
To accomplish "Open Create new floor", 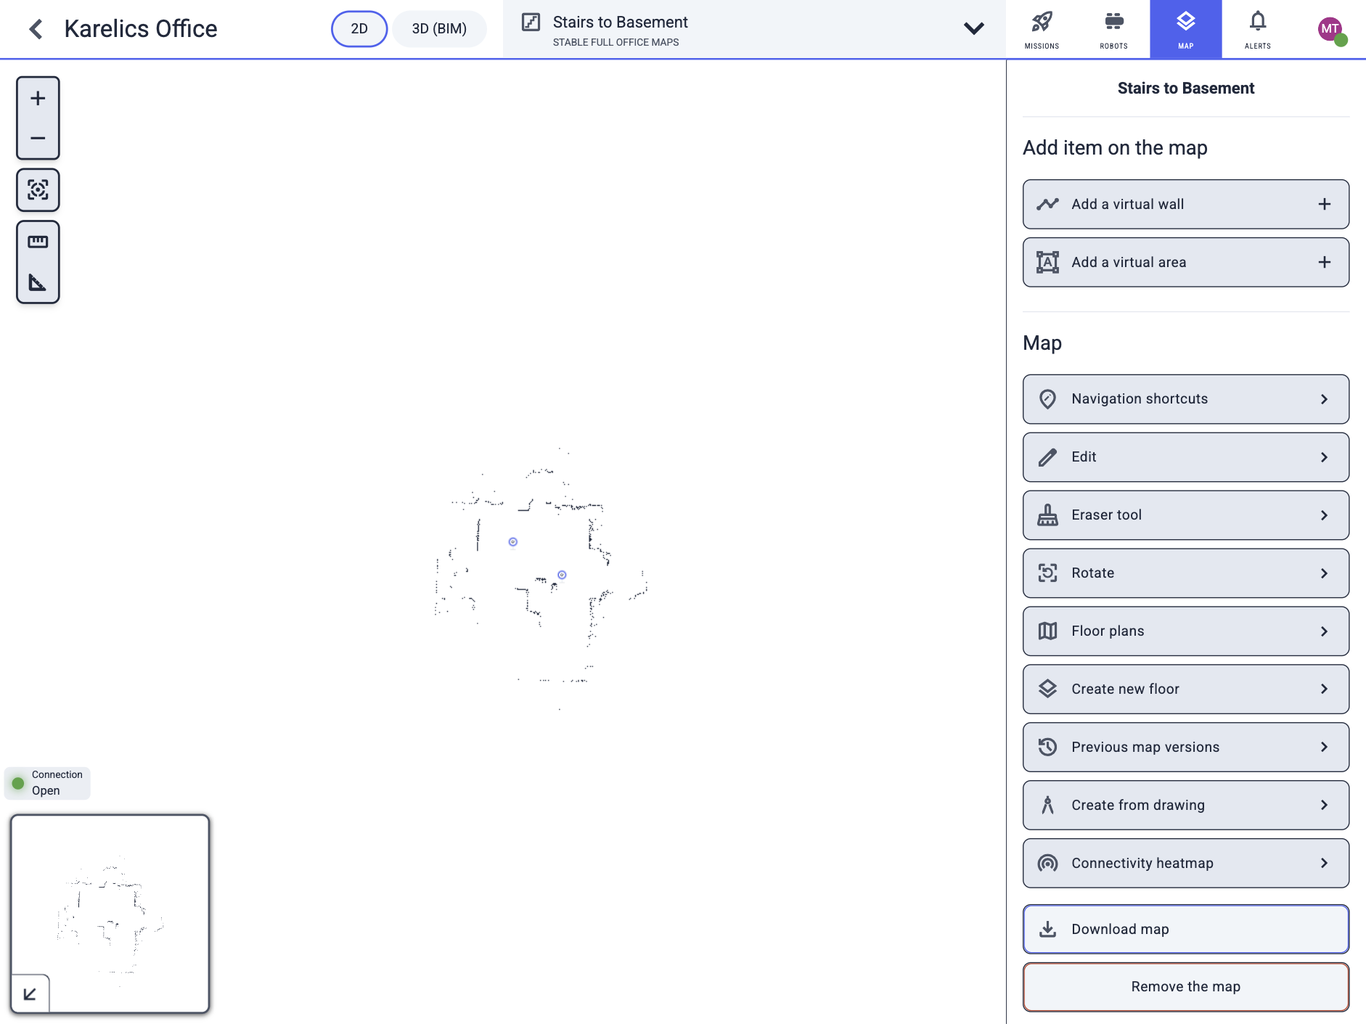I will coord(1186,689).
